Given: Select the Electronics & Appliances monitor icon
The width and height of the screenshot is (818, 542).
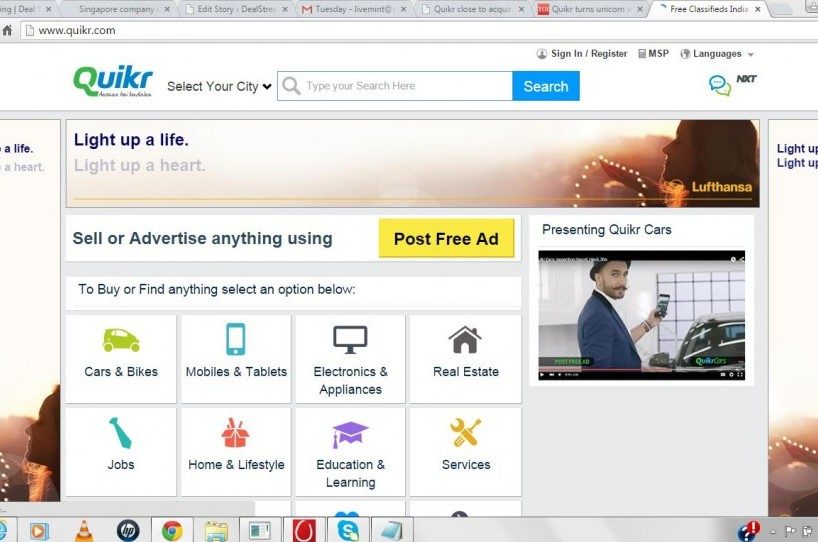Looking at the screenshot, I should tap(350, 340).
